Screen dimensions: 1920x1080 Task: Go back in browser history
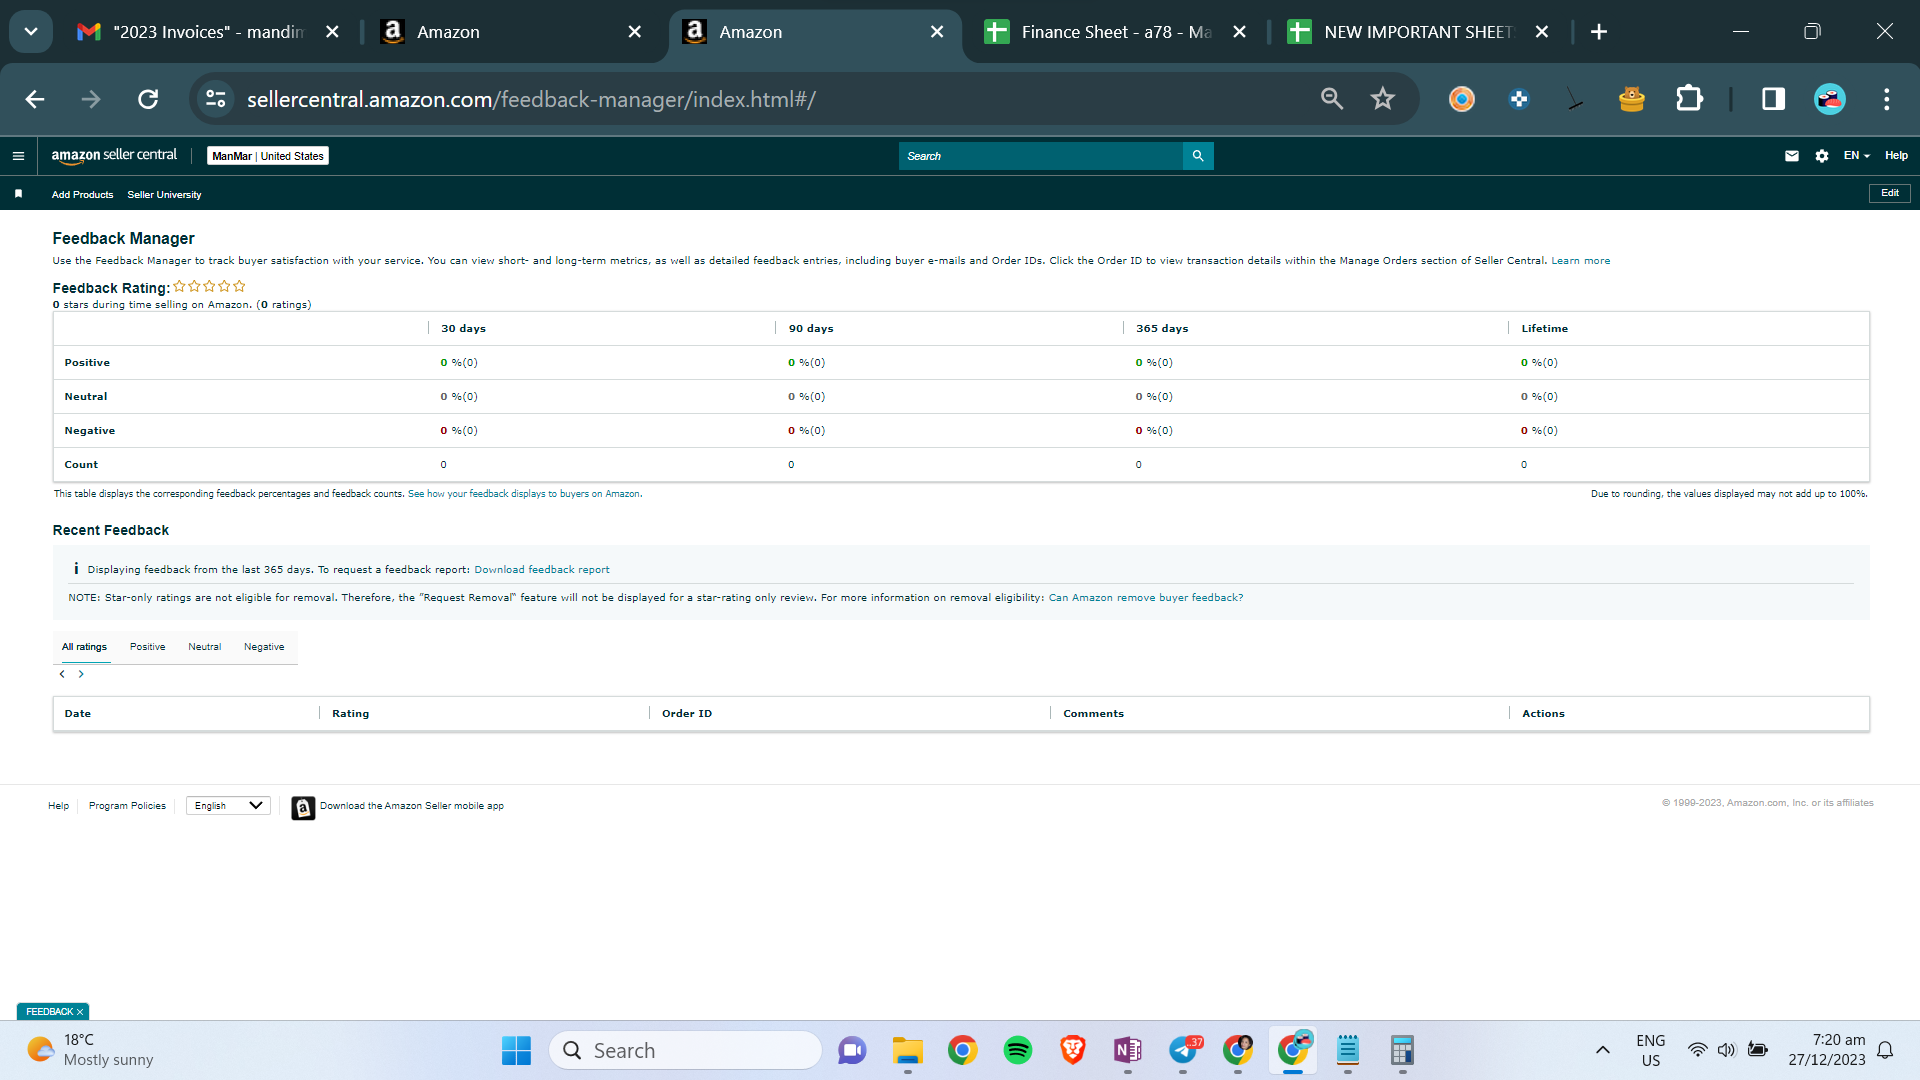[35, 99]
